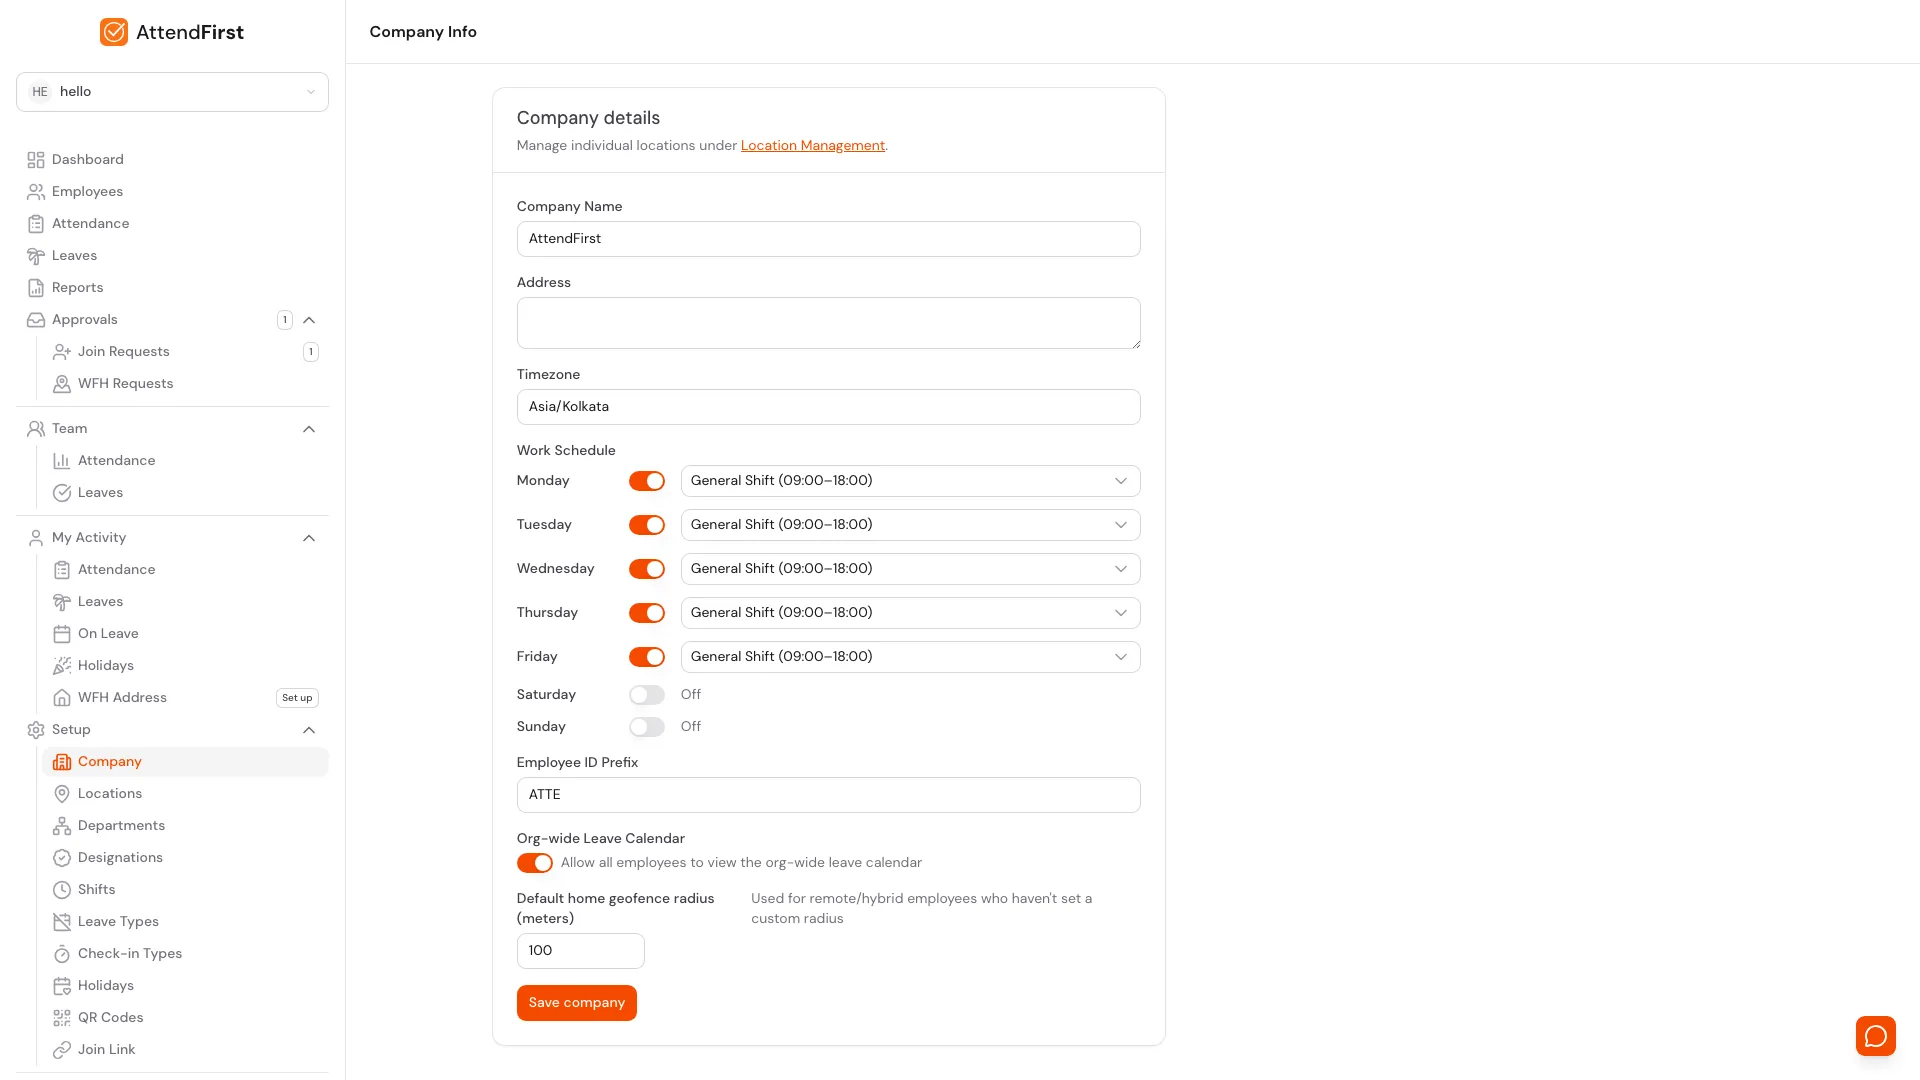Image resolution: width=1920 pixels, height=1080 pixels.
Task: Click the Timezone field
Action: click(829, 407)
